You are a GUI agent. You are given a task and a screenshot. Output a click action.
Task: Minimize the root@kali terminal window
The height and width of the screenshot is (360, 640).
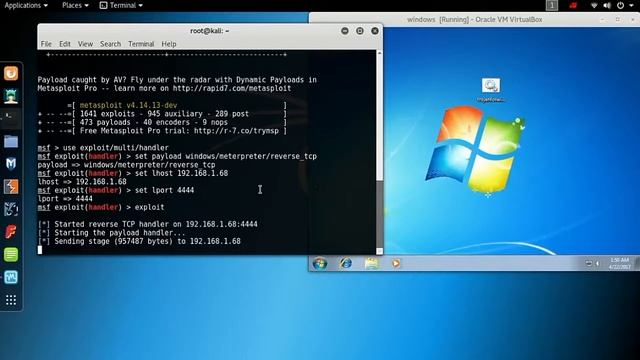click(345, 31)
